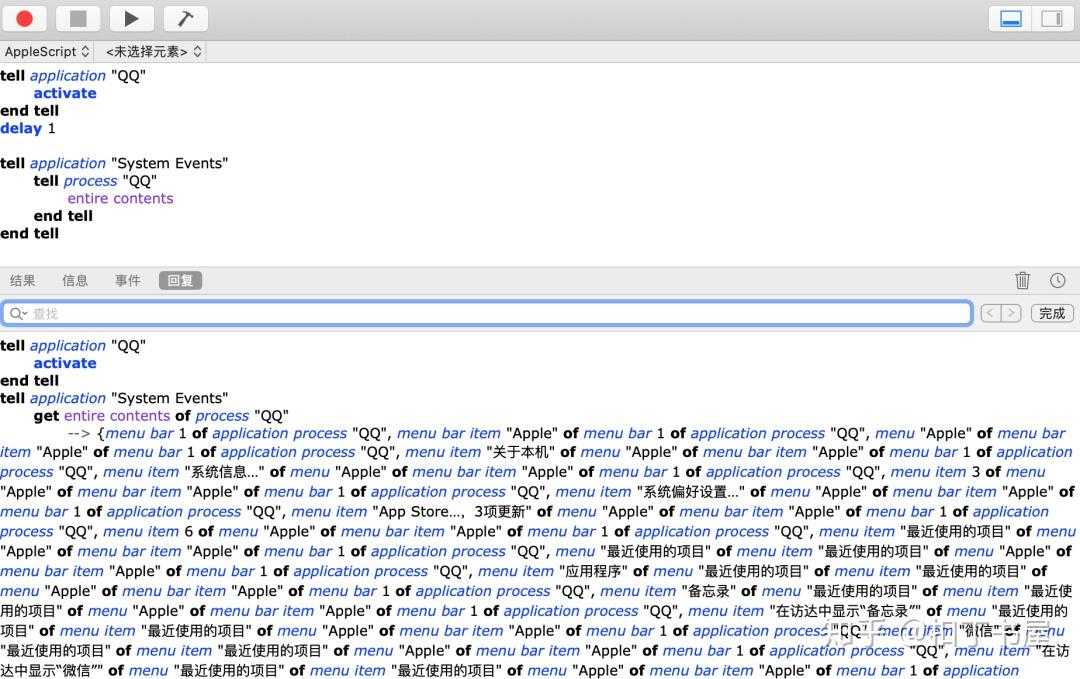Switch to the 结果 tab

23,280
